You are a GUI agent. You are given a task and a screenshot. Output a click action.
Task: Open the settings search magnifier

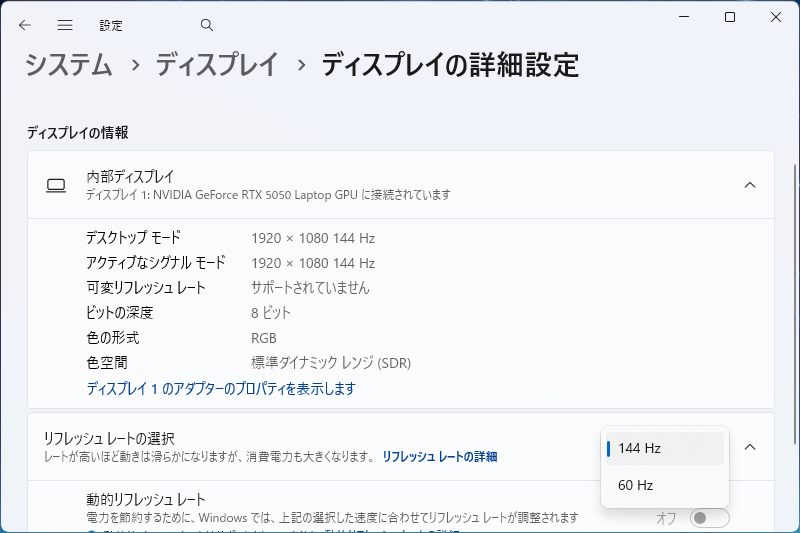(x=207, y=25)
